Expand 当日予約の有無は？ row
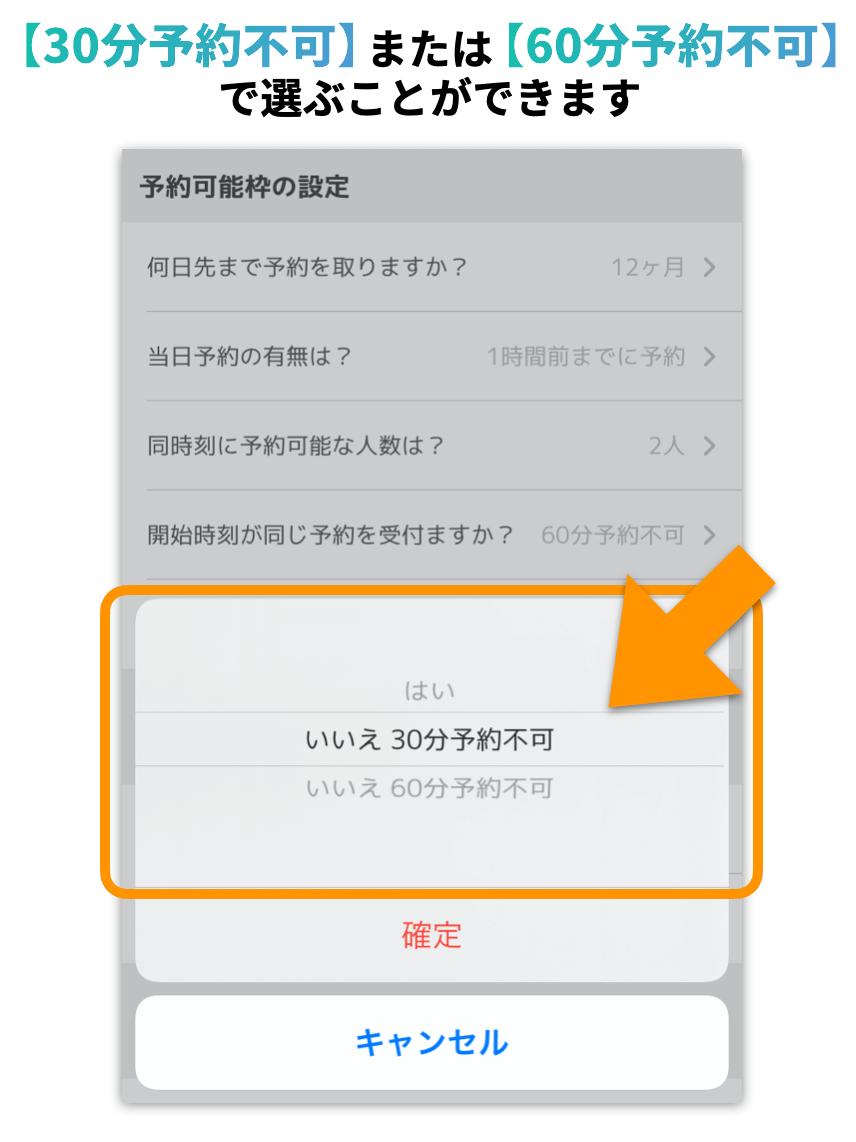Viewport: 856px width, 1142px height. [x=432, y=357]
